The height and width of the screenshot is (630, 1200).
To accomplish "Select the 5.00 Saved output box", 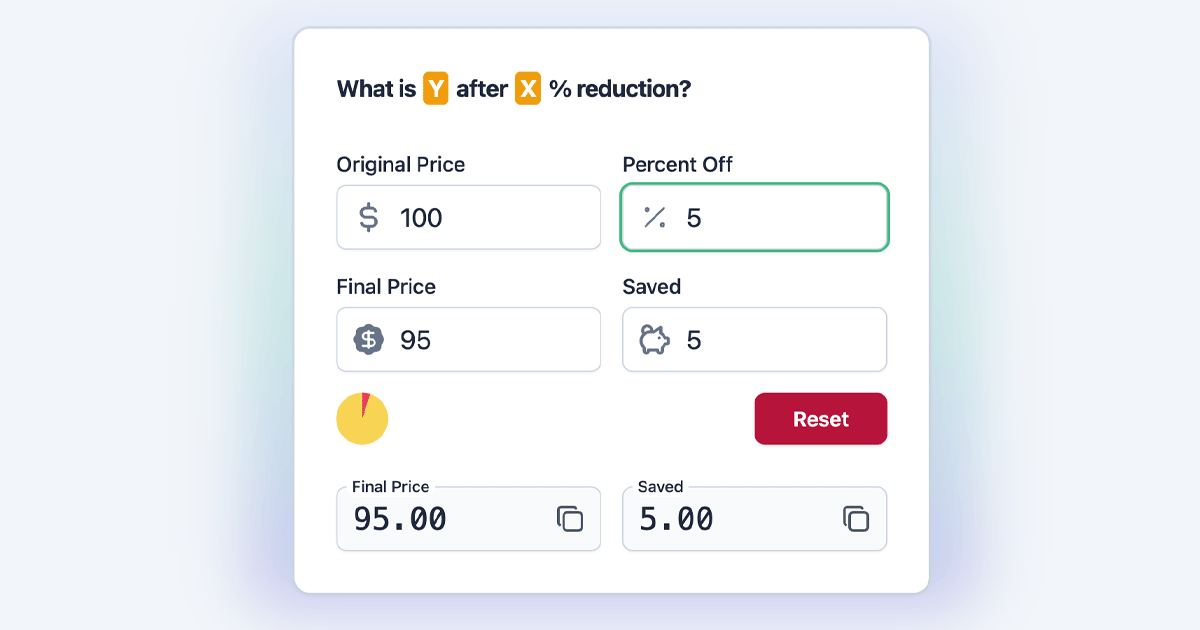I will (x=755, y=519).
